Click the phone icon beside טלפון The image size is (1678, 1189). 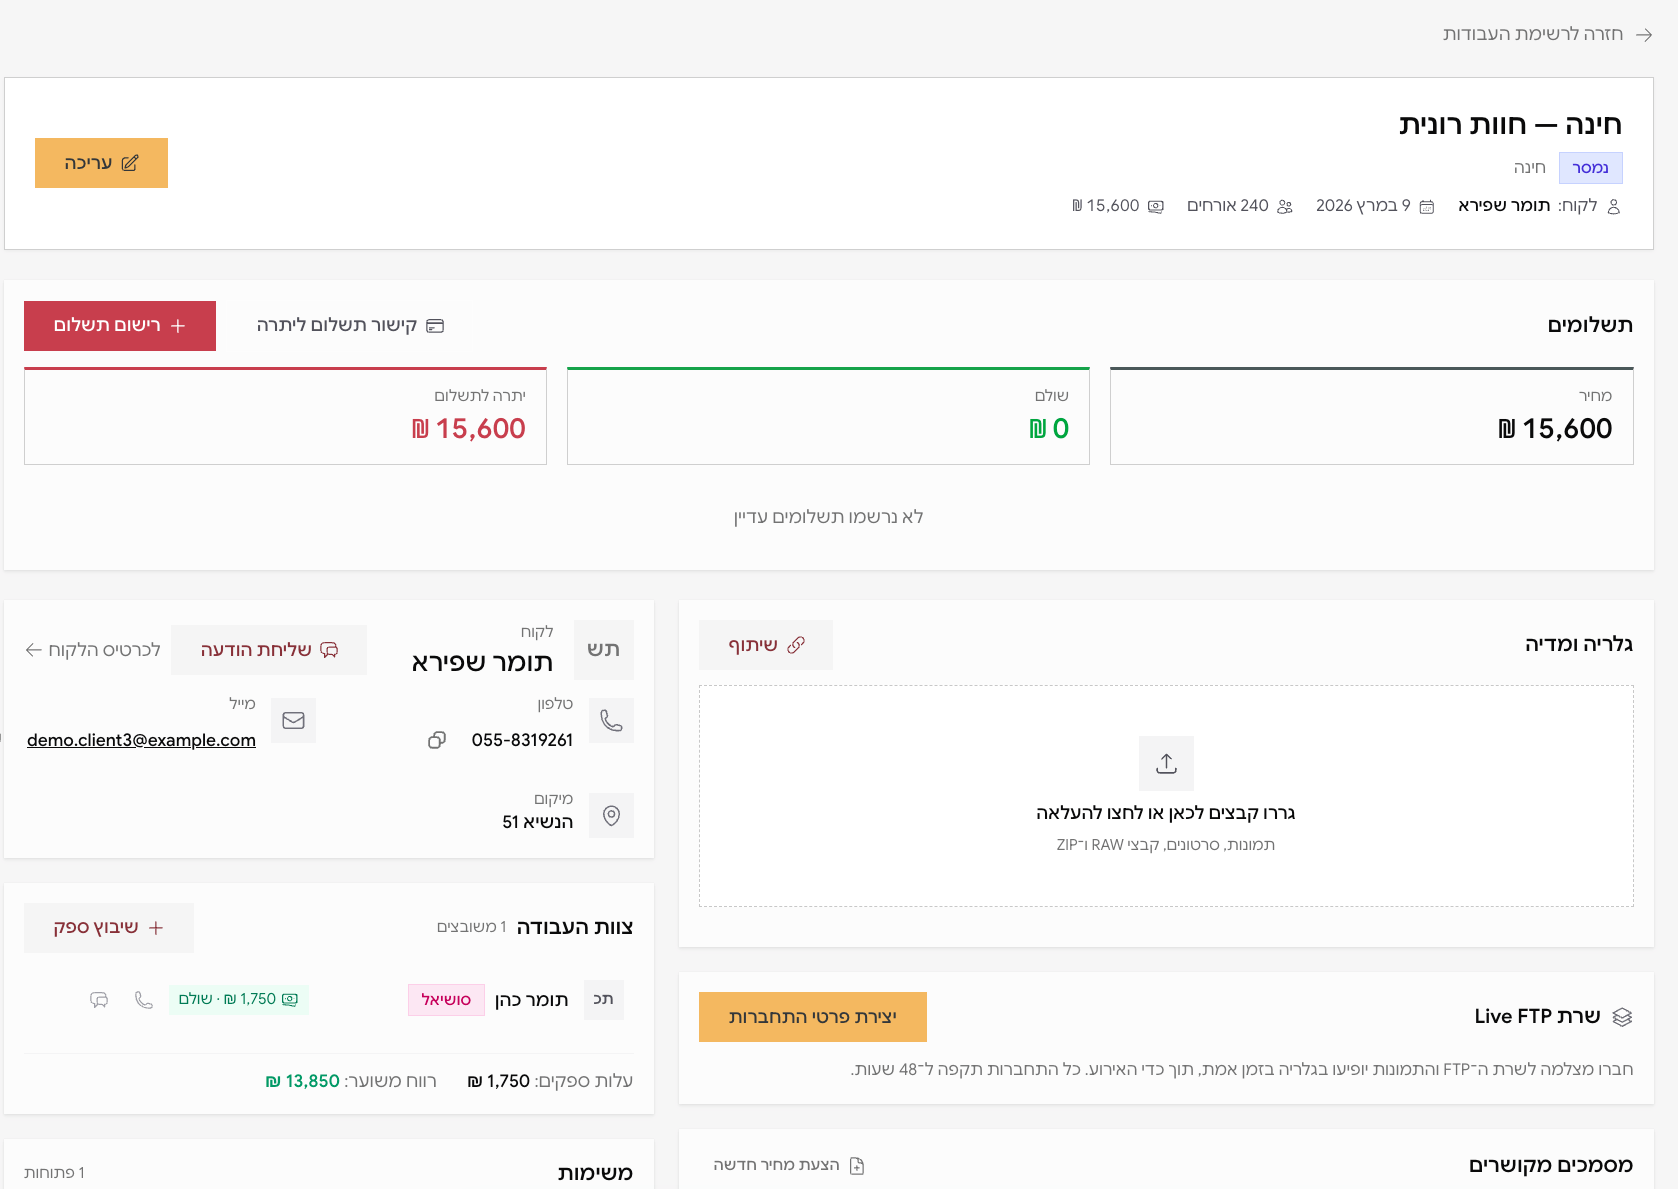[x=611, y=720]
